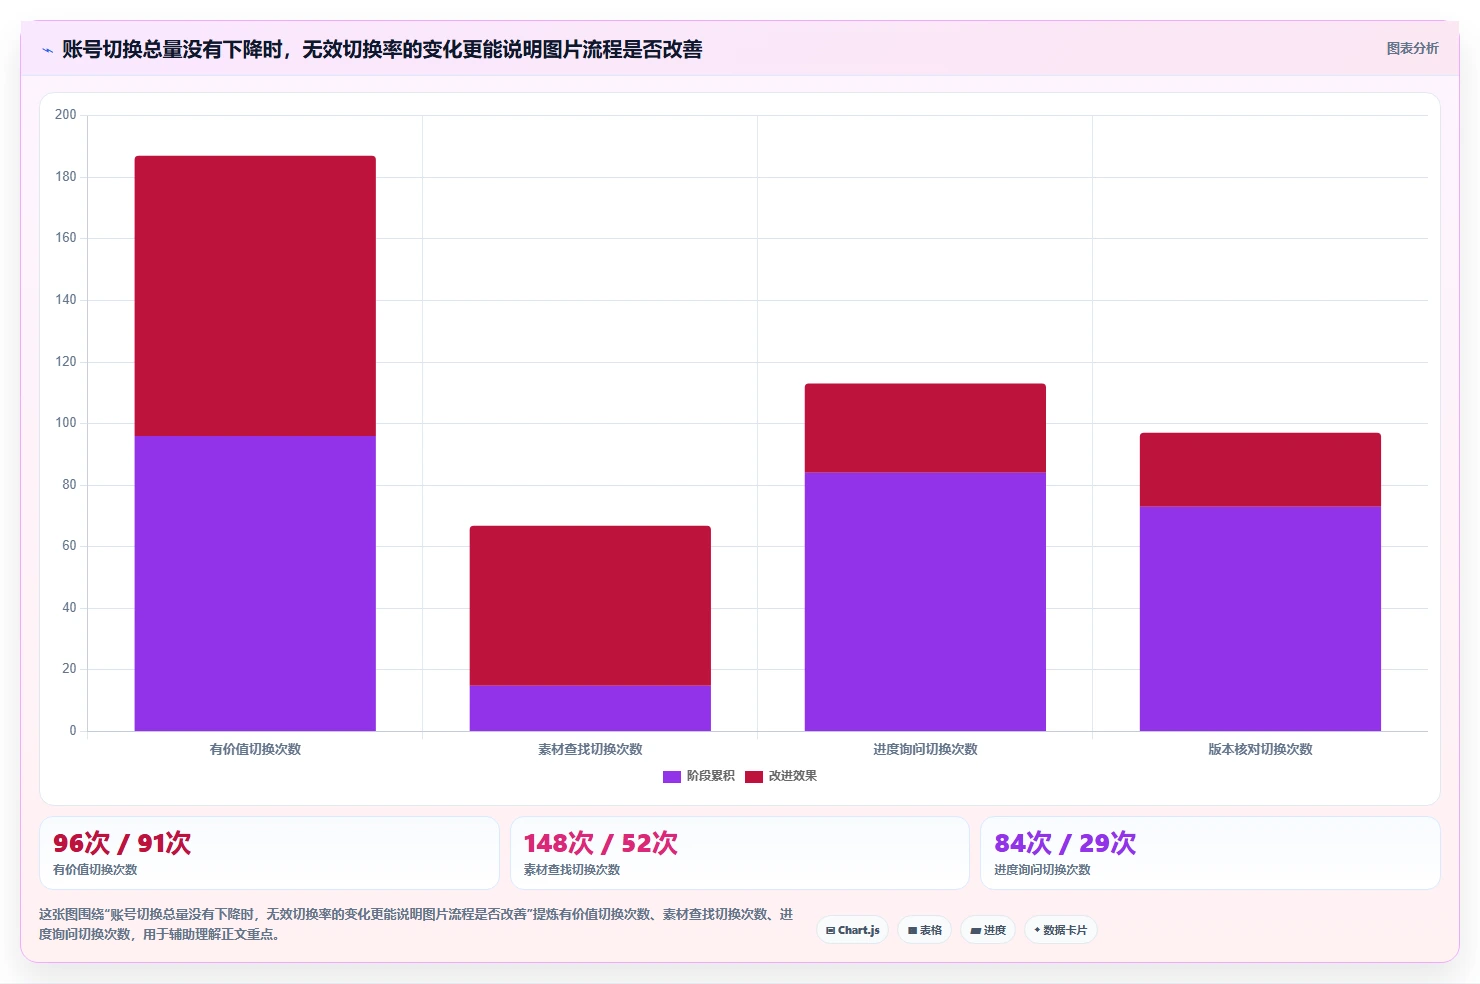The width and height of the screenshot is (1480, 984).
Task: Click the 表格 tag chip
Action: [x=925, y=930]
